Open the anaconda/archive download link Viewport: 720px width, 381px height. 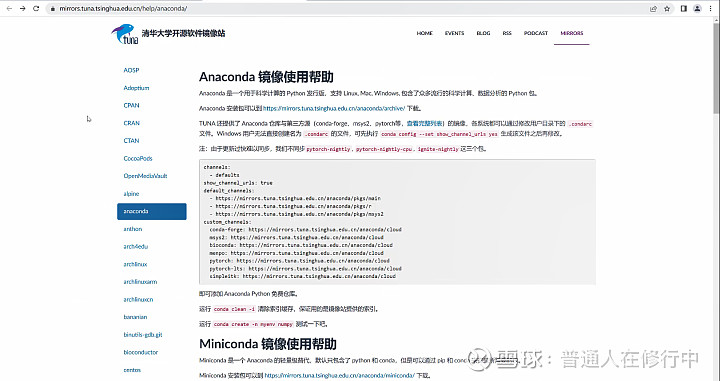coord(334,109)
